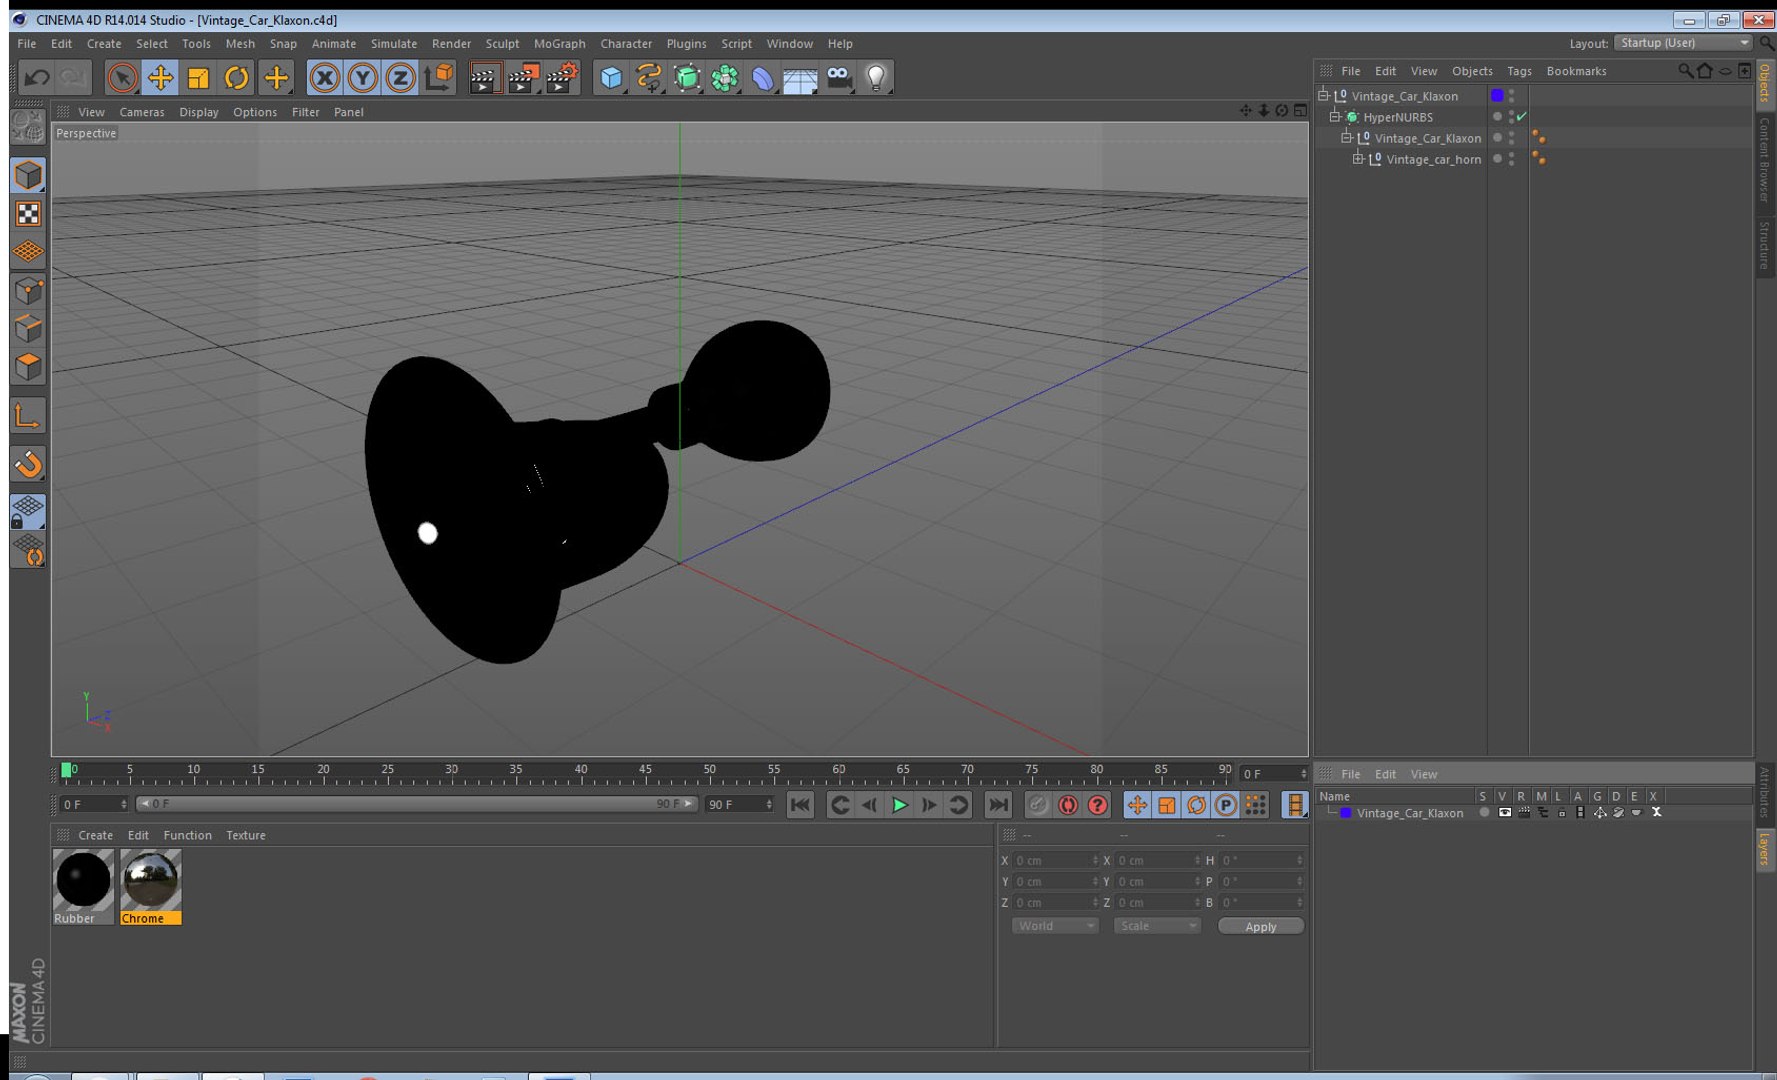Click the Undo arrow icon

[x=38, y=77]
